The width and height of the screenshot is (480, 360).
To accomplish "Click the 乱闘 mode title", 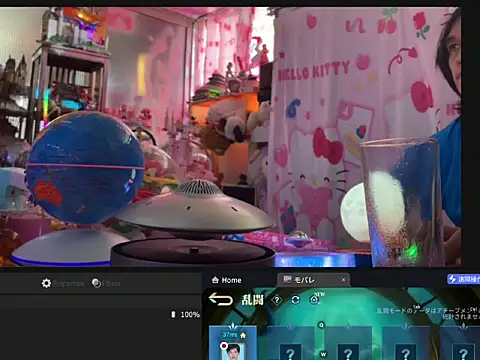I will pos(252,300).
